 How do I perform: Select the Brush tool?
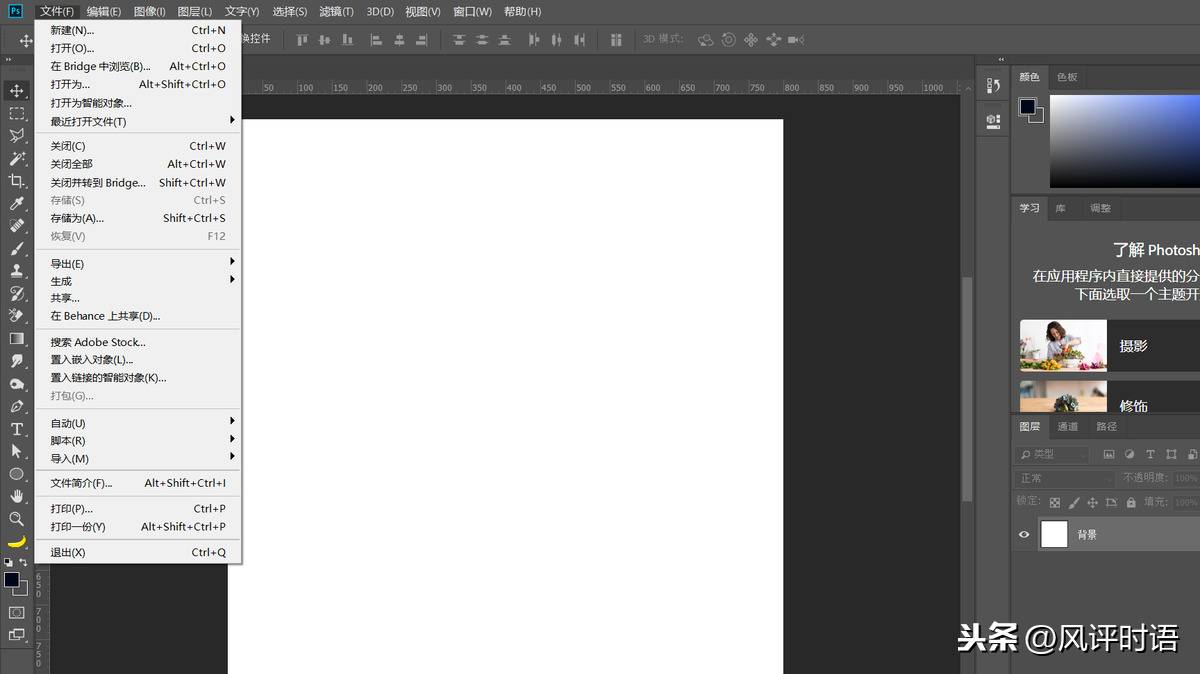tap(17, 248)
